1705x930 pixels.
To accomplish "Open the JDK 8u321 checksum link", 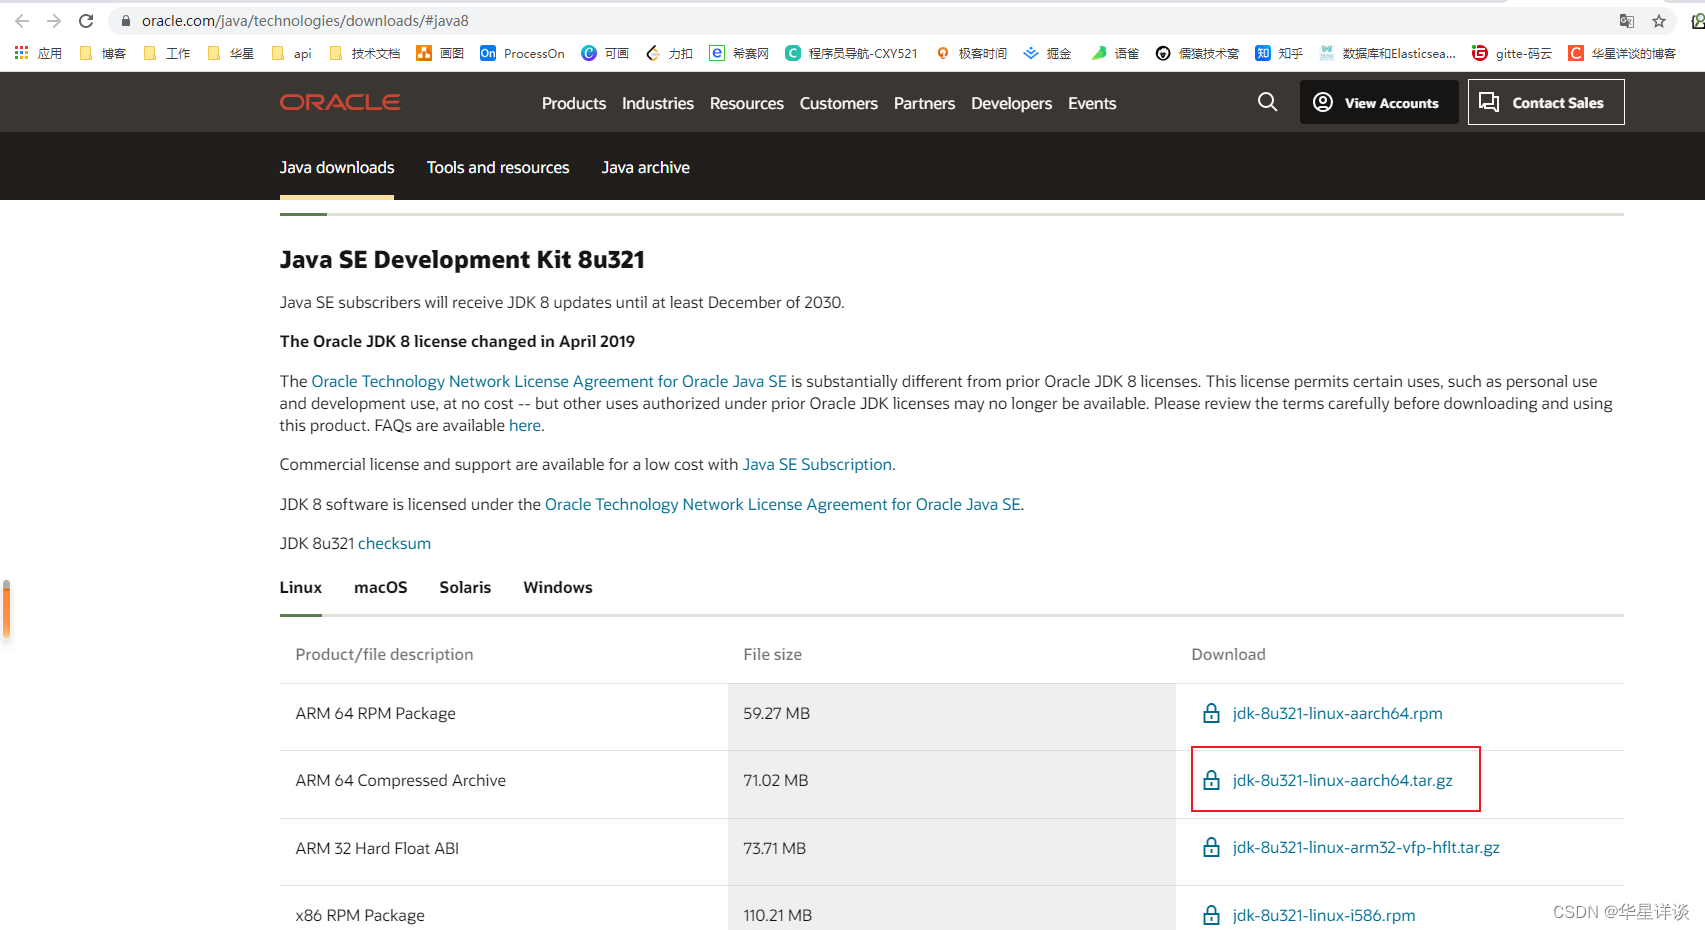I will point(395,543).
